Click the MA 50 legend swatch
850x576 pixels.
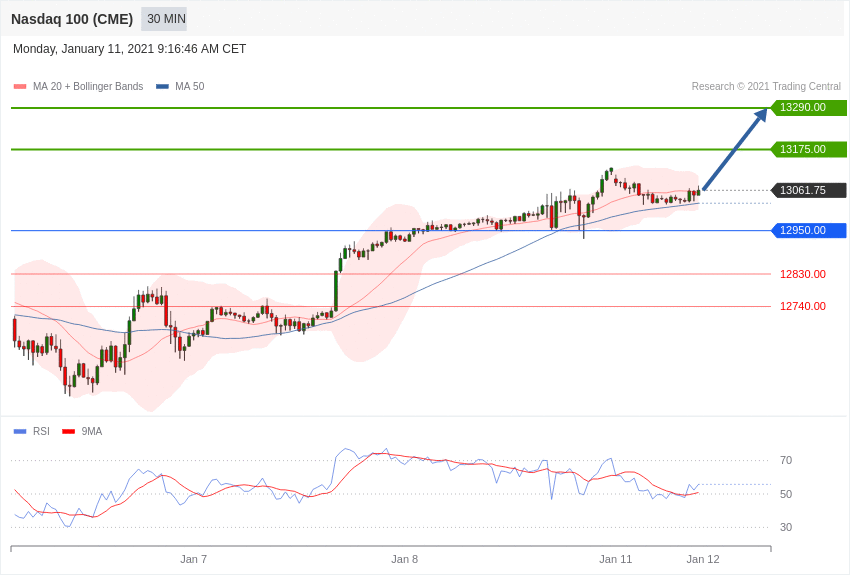tap(162, 87)
